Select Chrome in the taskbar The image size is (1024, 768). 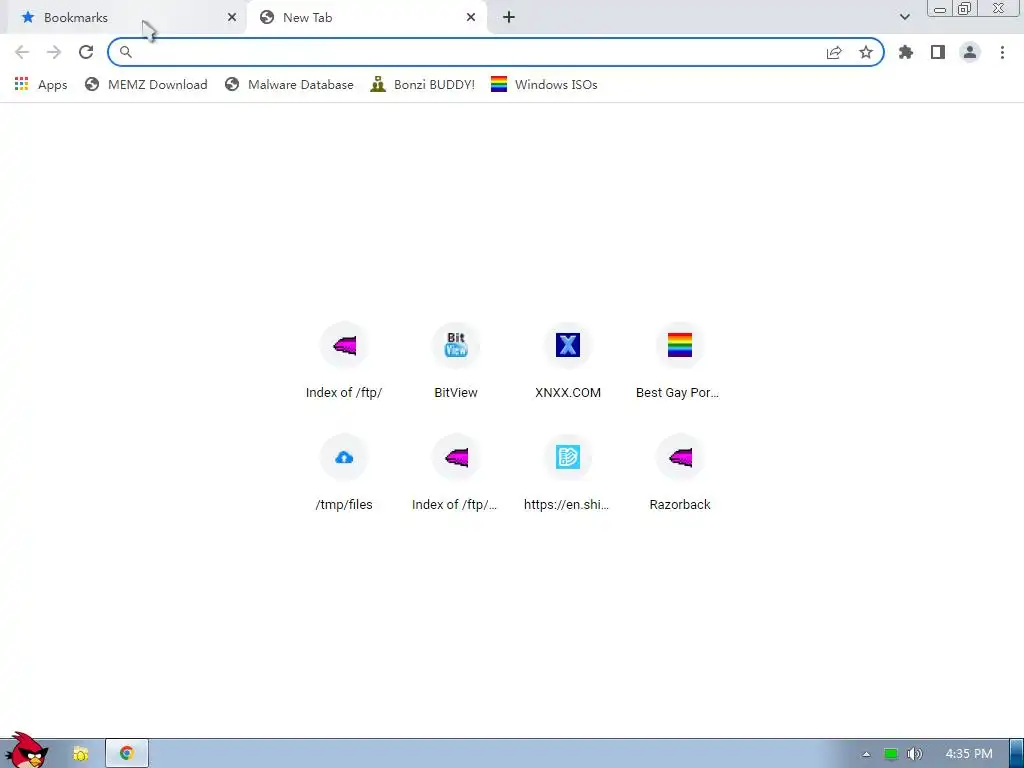127,754
